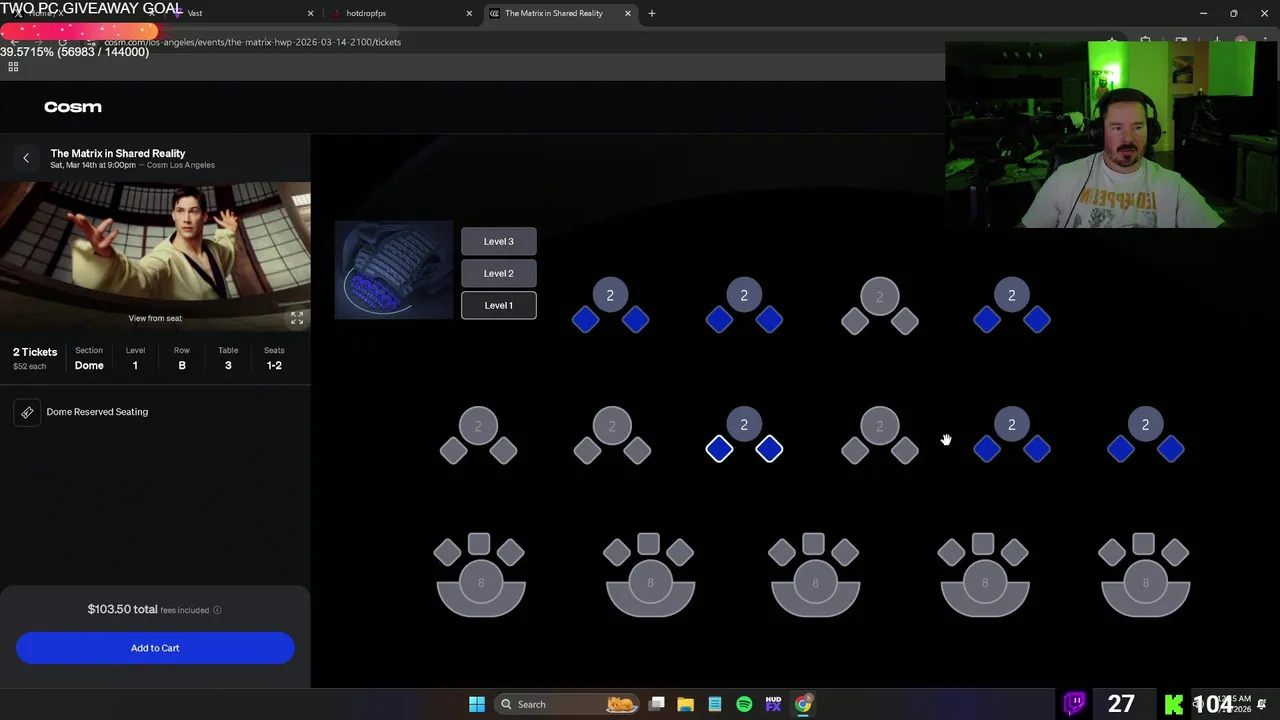
Task: Open the HUD FX app from taskbar
Action: click(x=773, y=704)
